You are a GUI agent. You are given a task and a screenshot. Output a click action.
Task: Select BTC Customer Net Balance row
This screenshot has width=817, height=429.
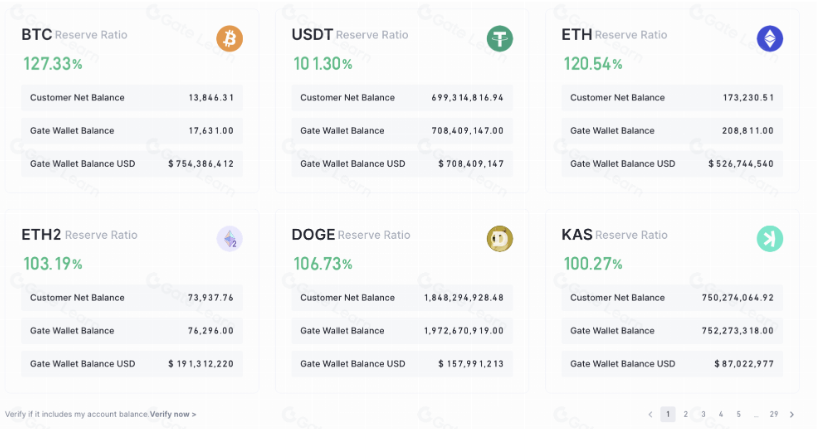pyautogui.click(x=131, y=98)
